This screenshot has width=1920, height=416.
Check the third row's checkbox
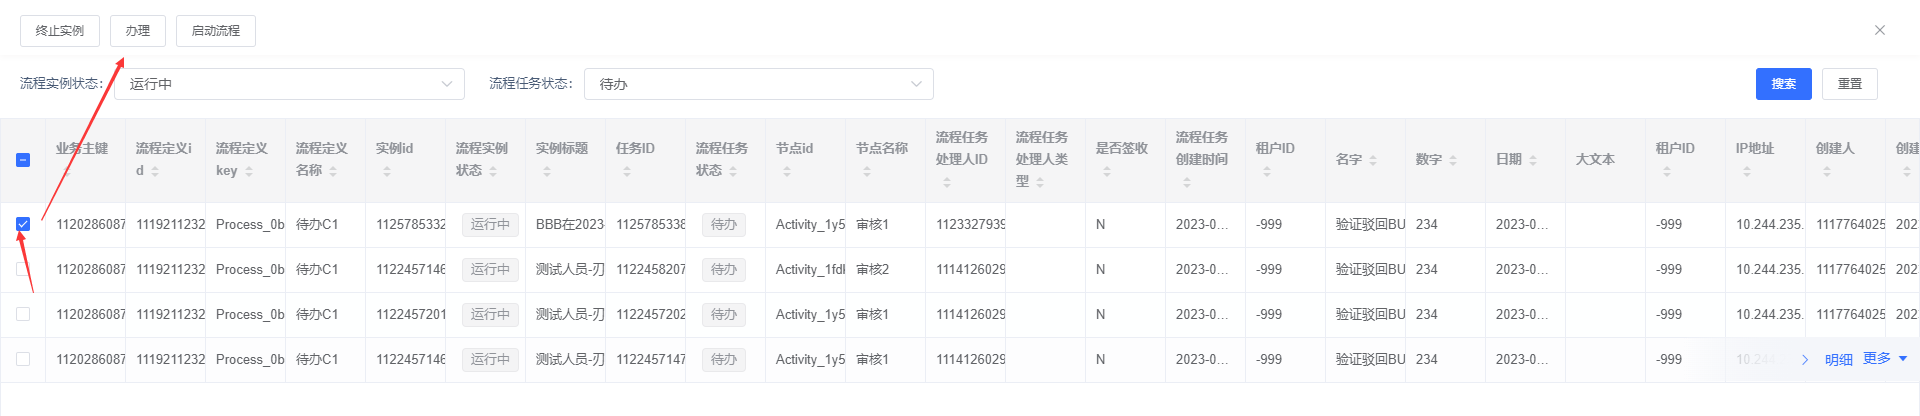coord(23,314)
